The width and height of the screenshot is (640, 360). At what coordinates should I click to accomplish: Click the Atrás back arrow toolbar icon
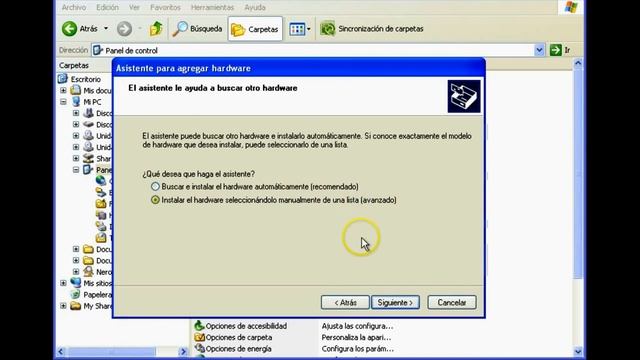pos(69,29)
